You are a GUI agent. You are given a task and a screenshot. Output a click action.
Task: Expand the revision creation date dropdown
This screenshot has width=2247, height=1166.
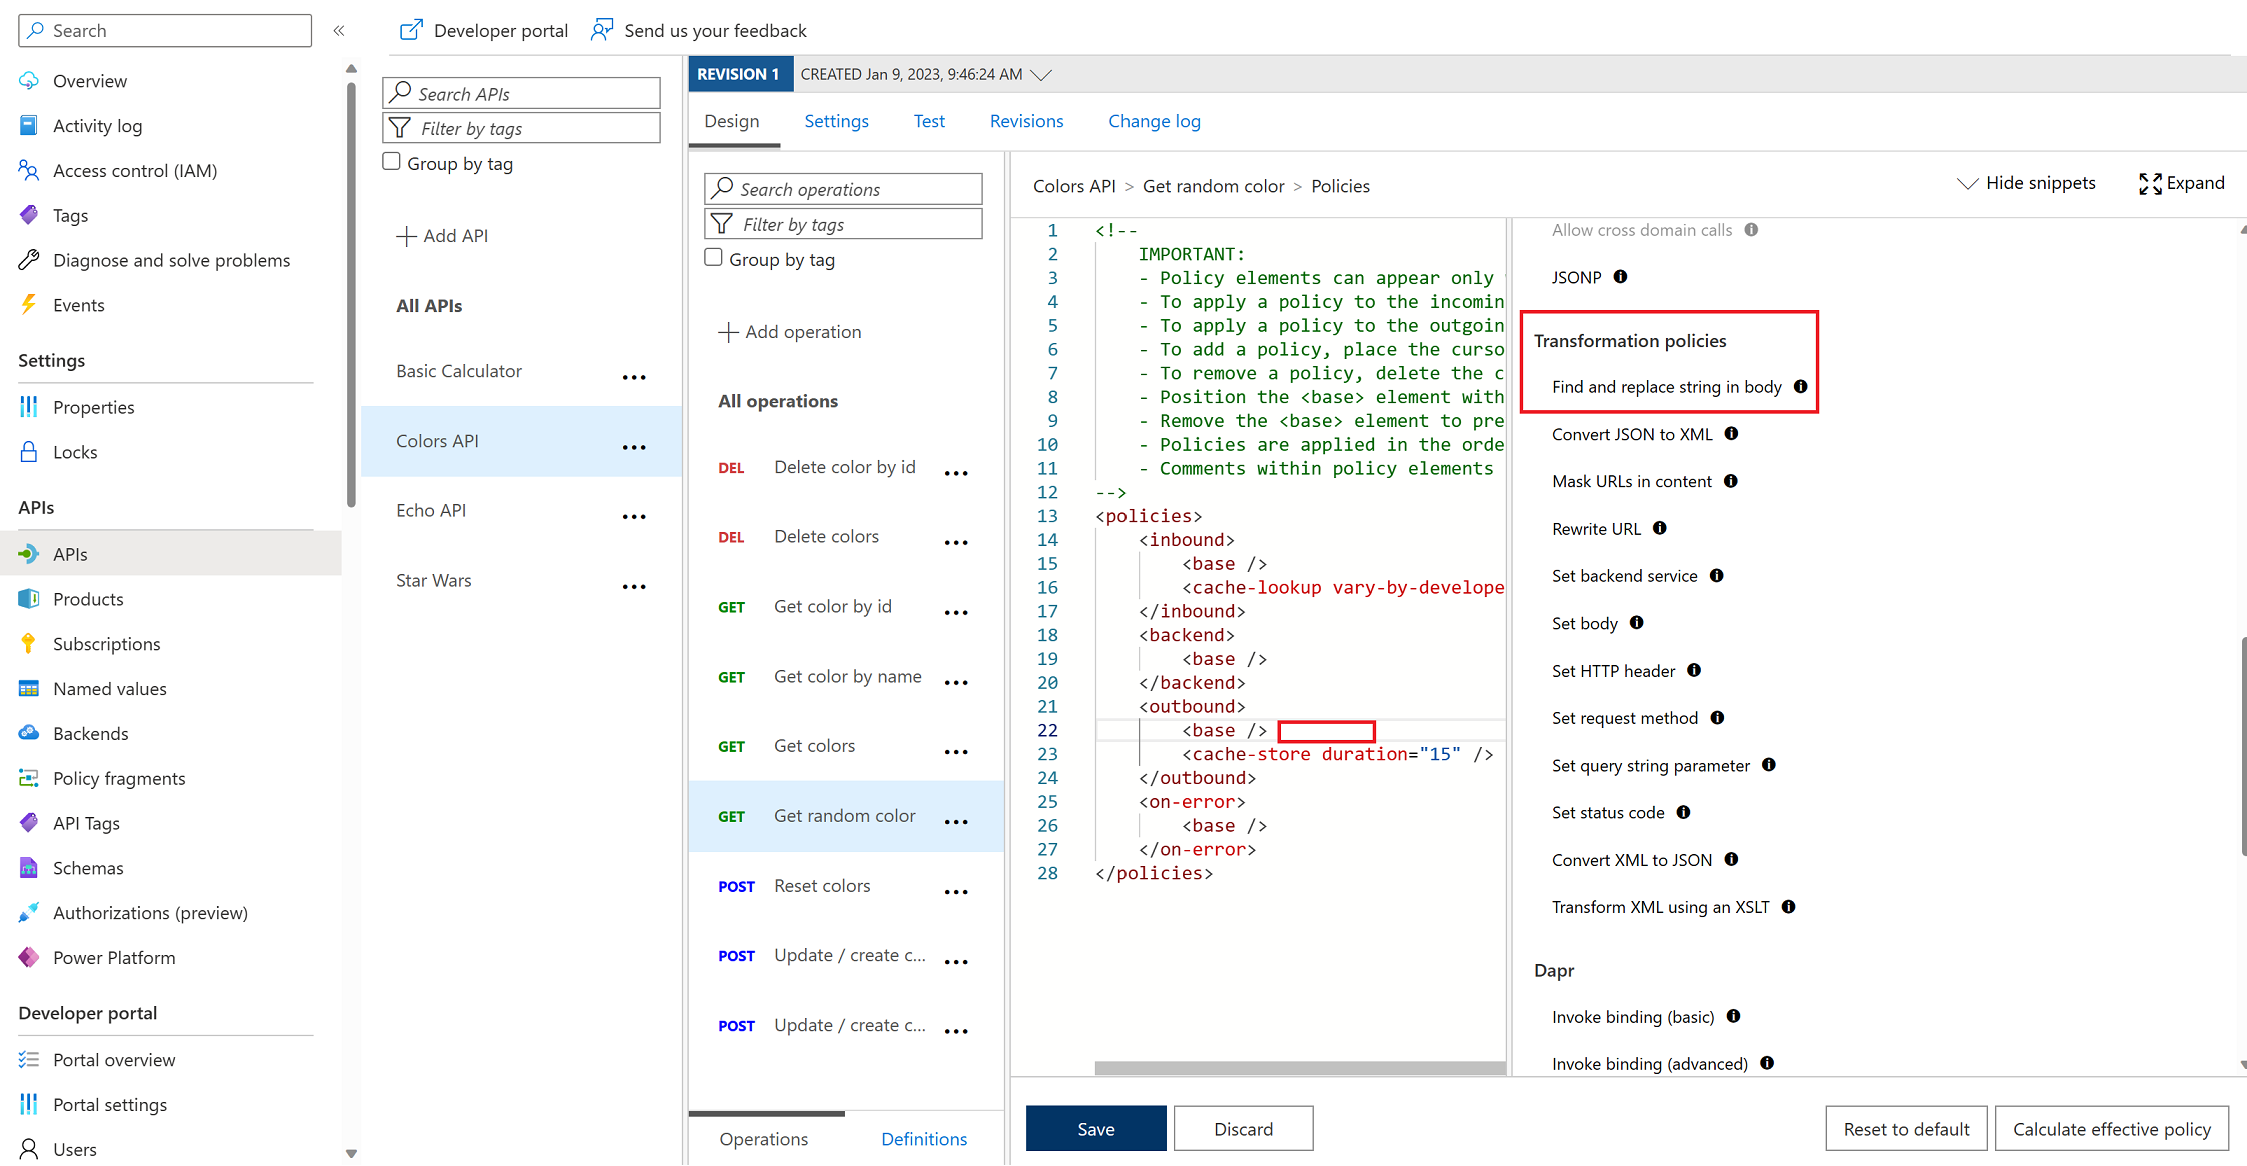1043,73
